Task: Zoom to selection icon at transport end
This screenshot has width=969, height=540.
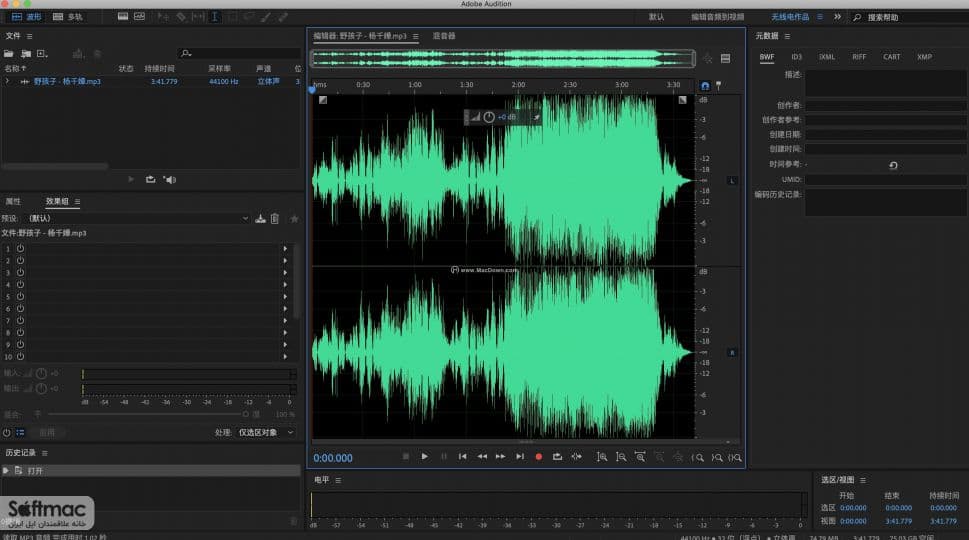Action: coord(735,458)
